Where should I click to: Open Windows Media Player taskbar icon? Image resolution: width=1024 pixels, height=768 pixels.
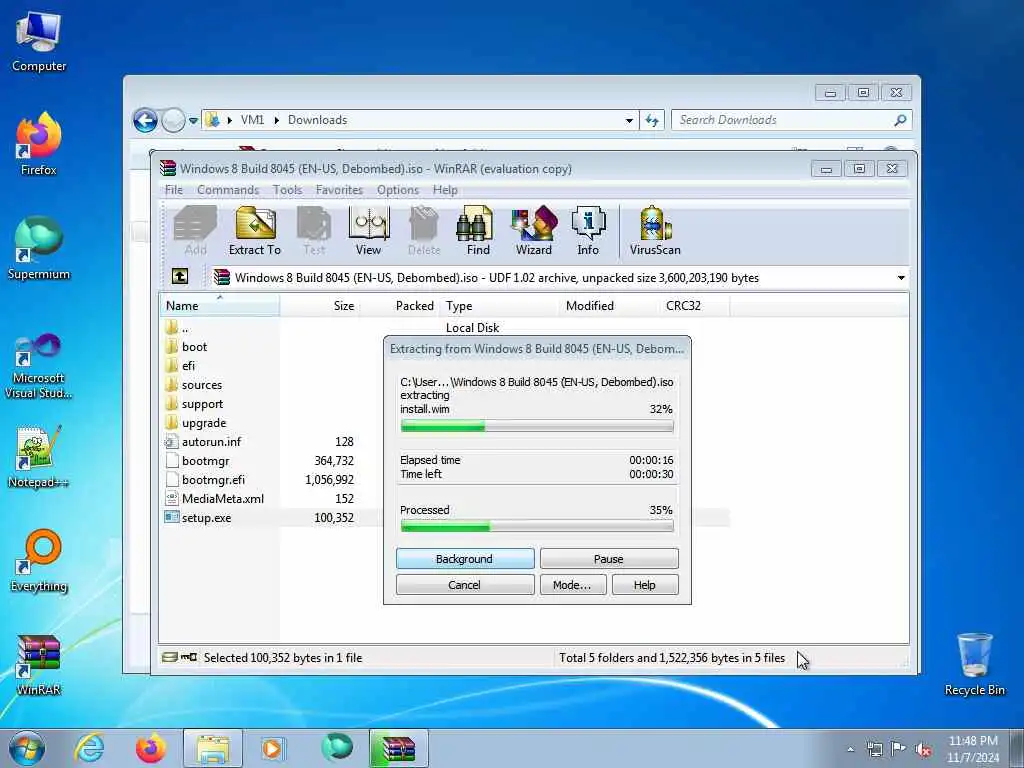click(x=272, y=748)
